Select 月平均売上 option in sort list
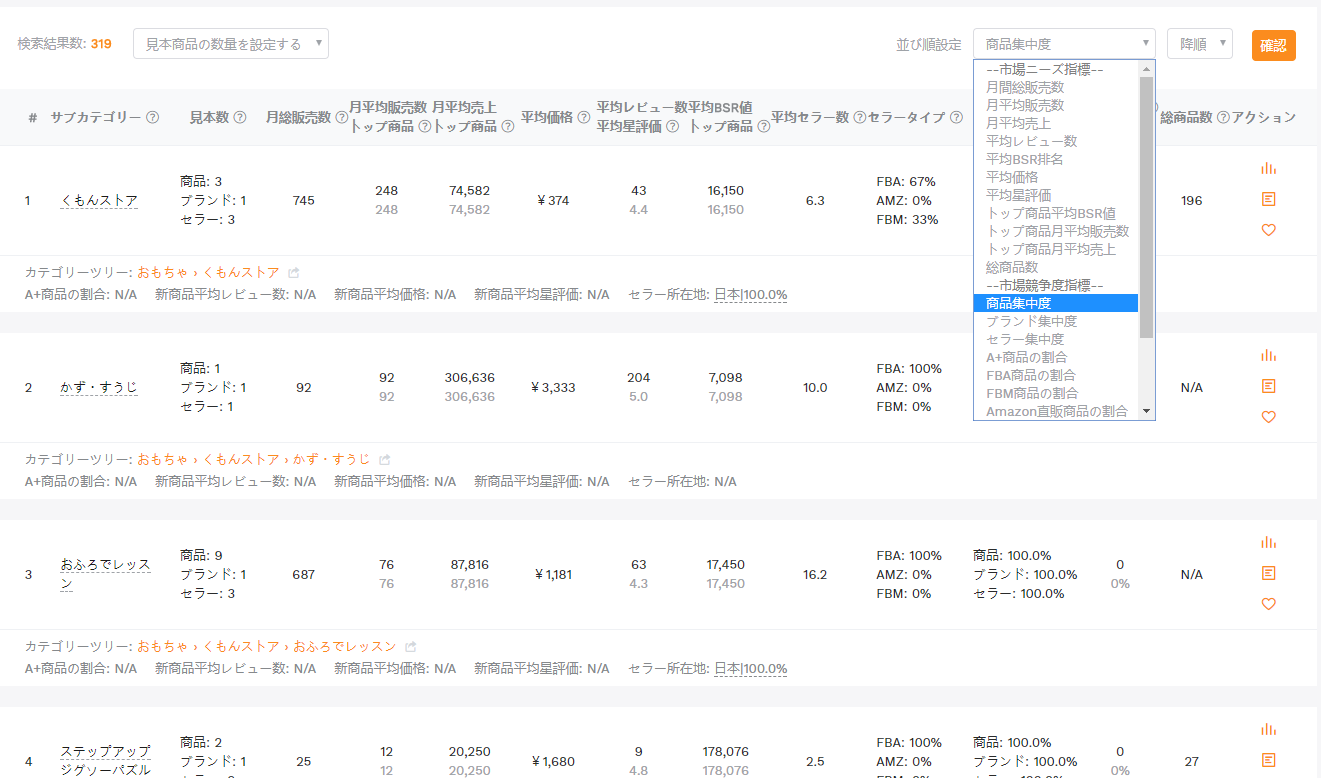 [1056, 123]
